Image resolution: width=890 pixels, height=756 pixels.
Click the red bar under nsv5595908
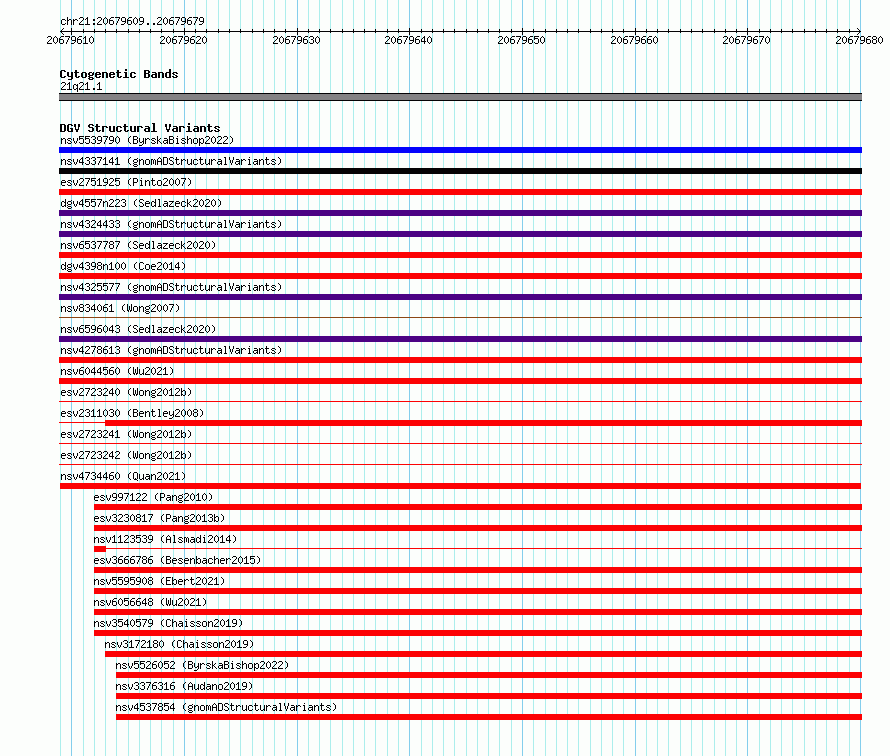[x=478, y=591]
